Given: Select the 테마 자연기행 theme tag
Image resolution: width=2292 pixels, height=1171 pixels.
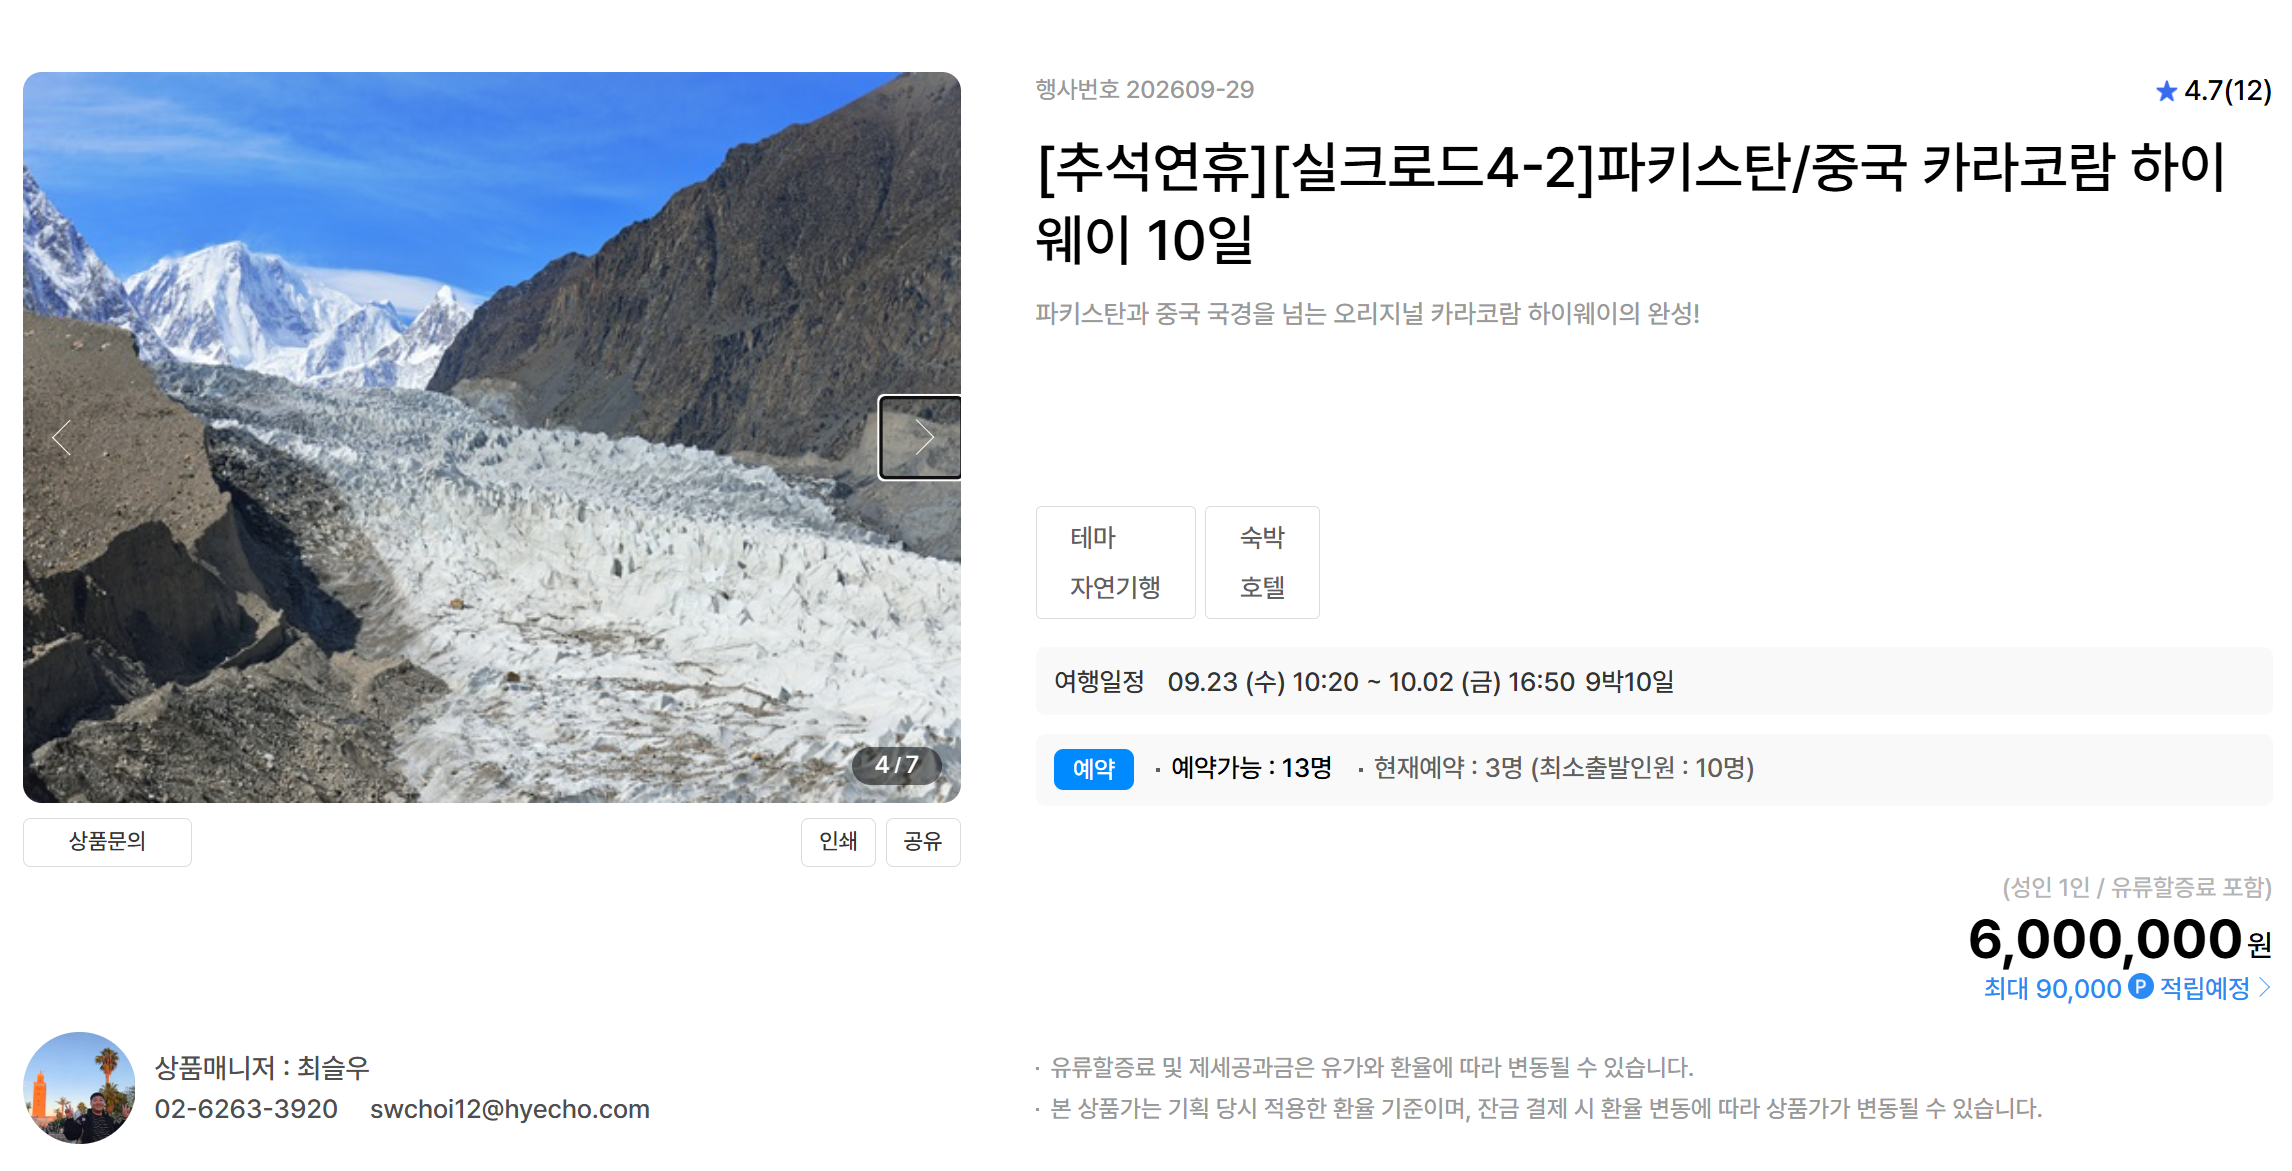Looking at the screenshot, I should (1116, 562).
